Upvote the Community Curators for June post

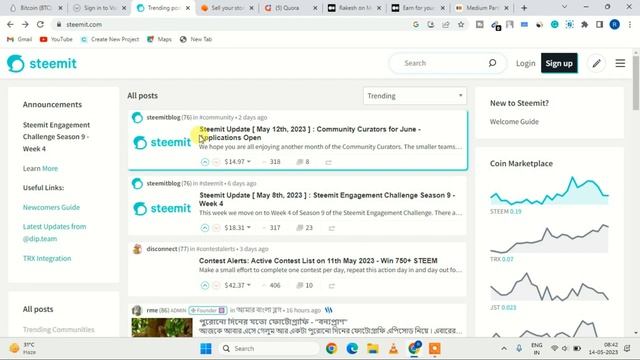[x=205, y=162]
